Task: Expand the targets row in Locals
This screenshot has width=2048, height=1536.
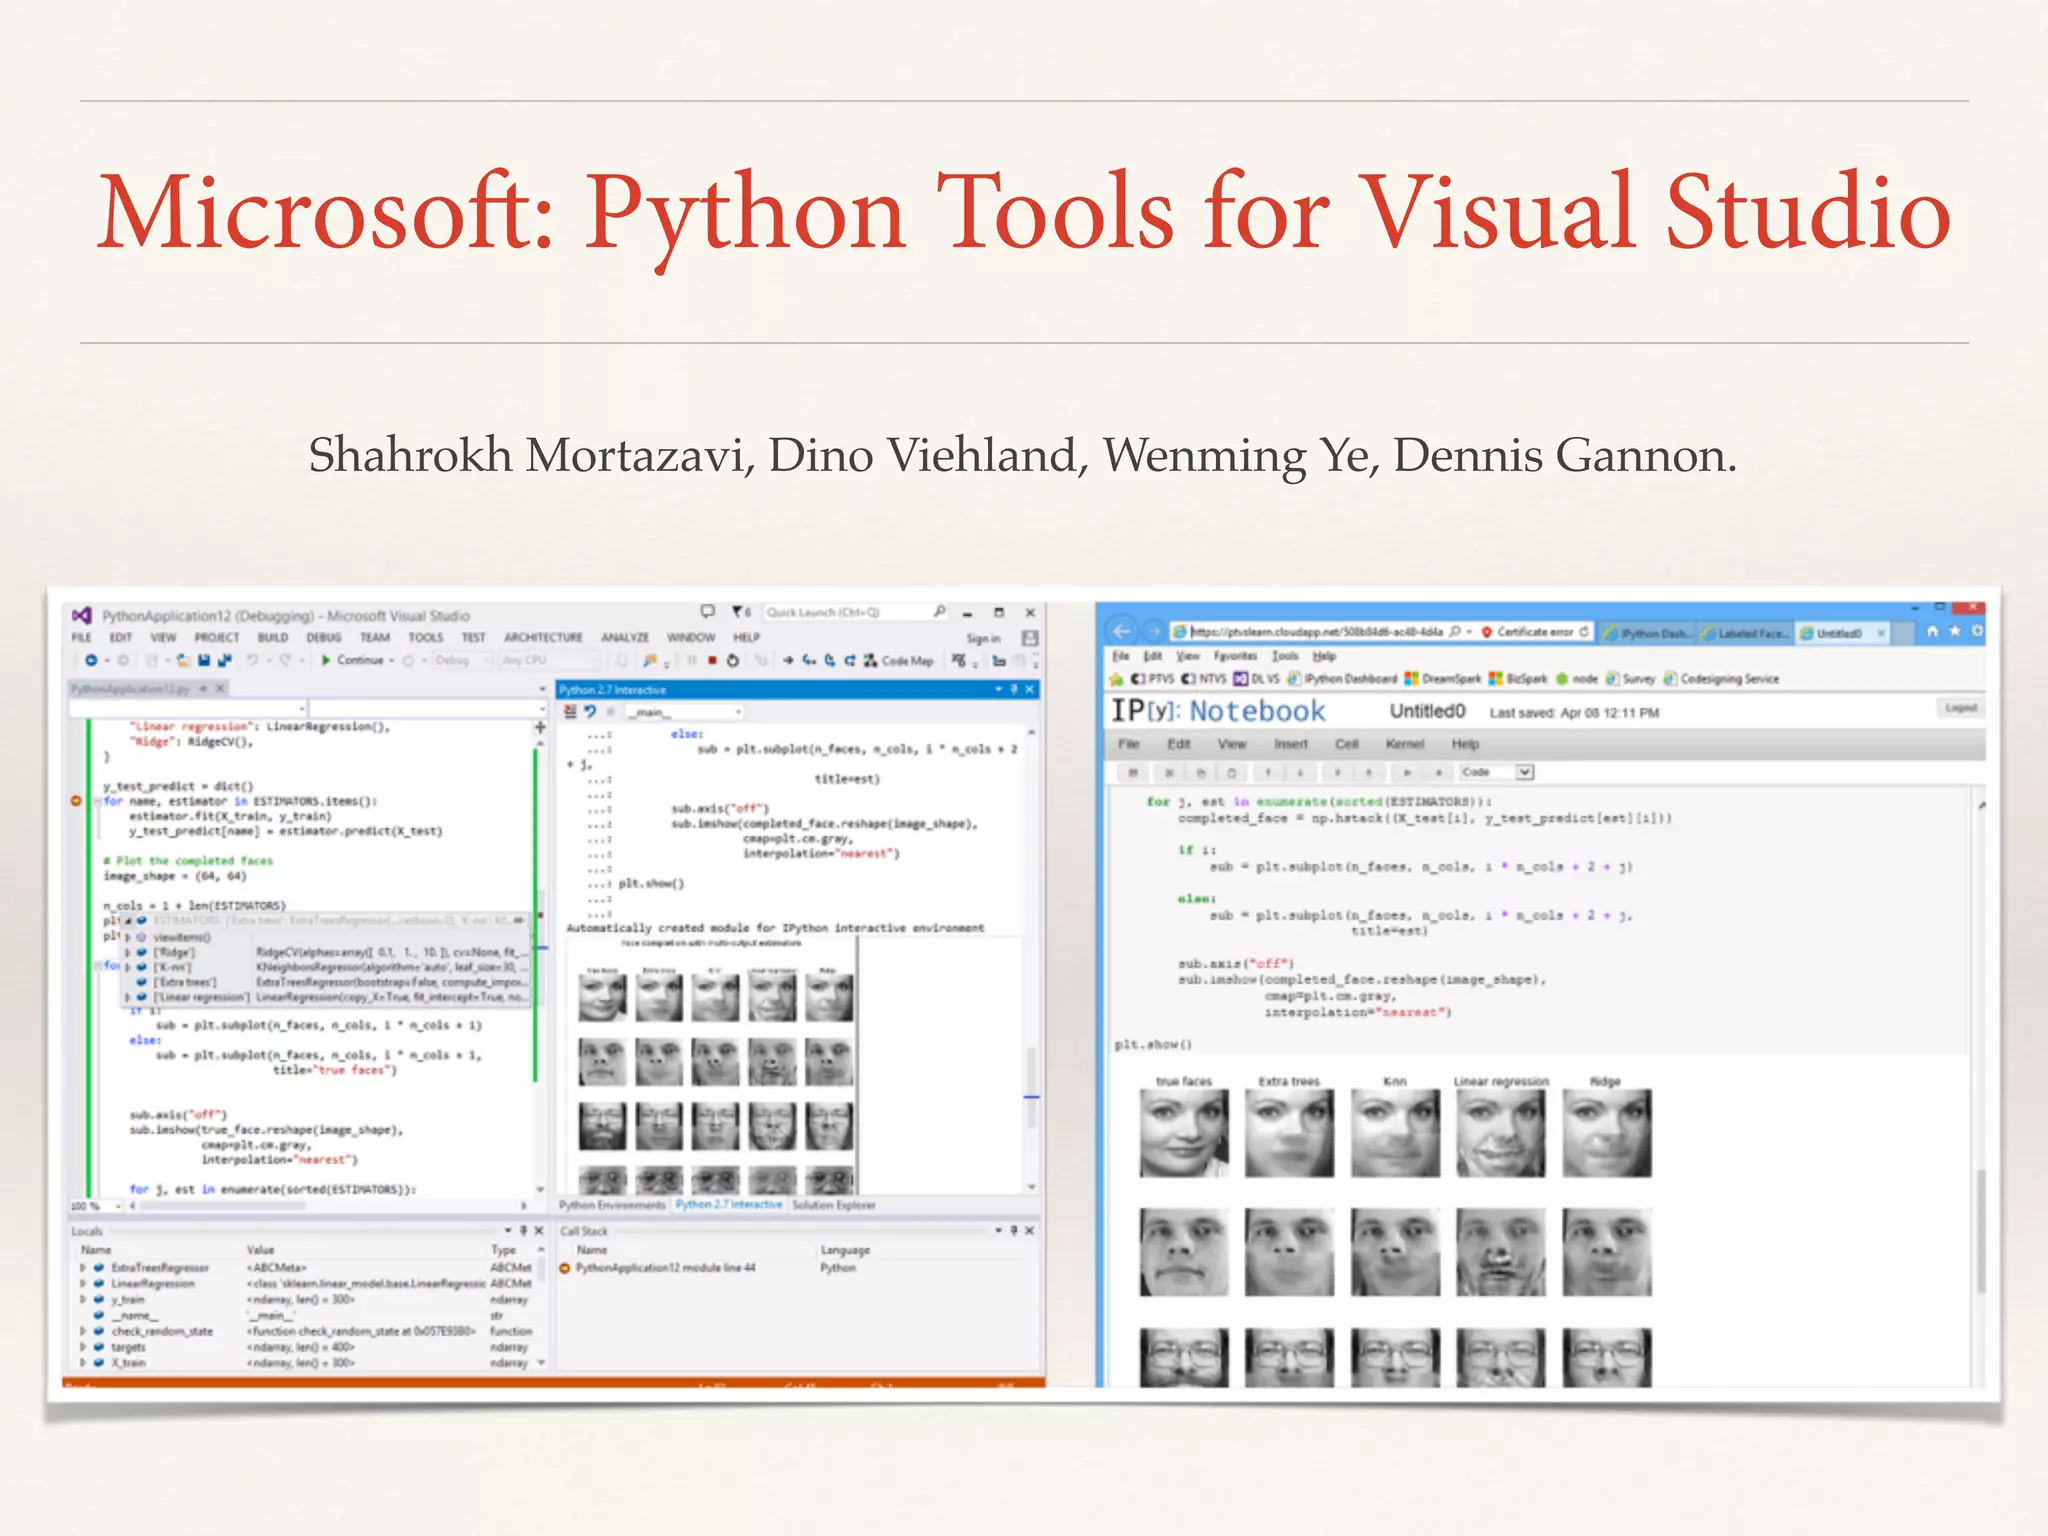Action: [83, 1347]
